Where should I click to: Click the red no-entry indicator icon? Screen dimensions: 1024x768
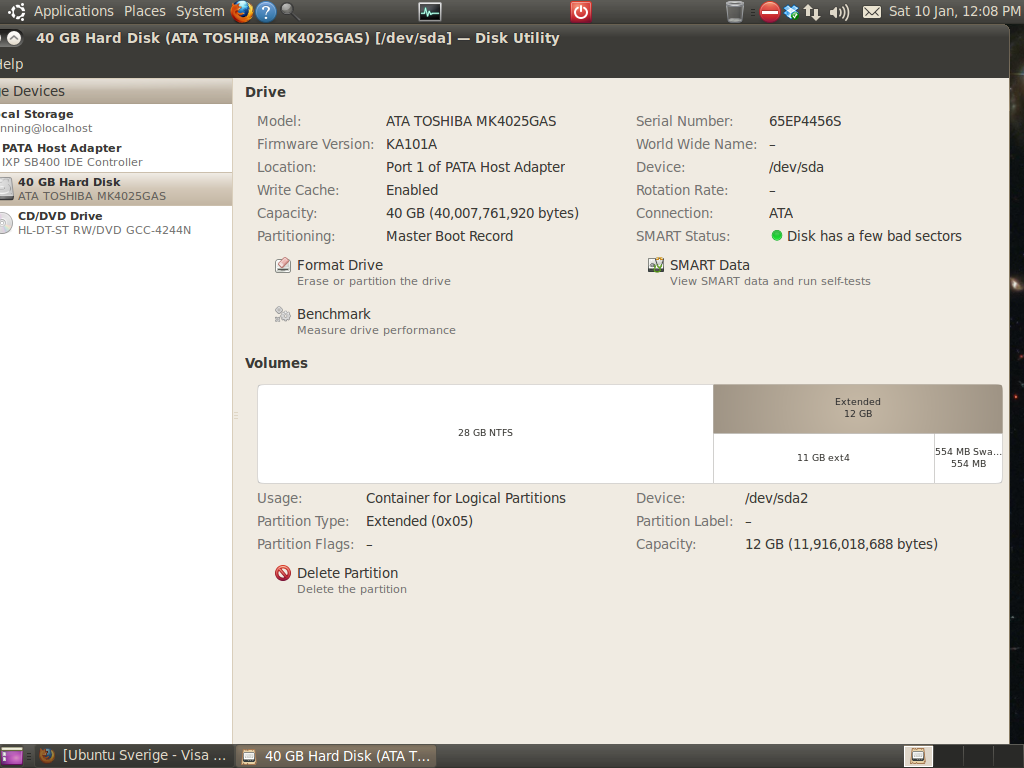tap(770, 11)
